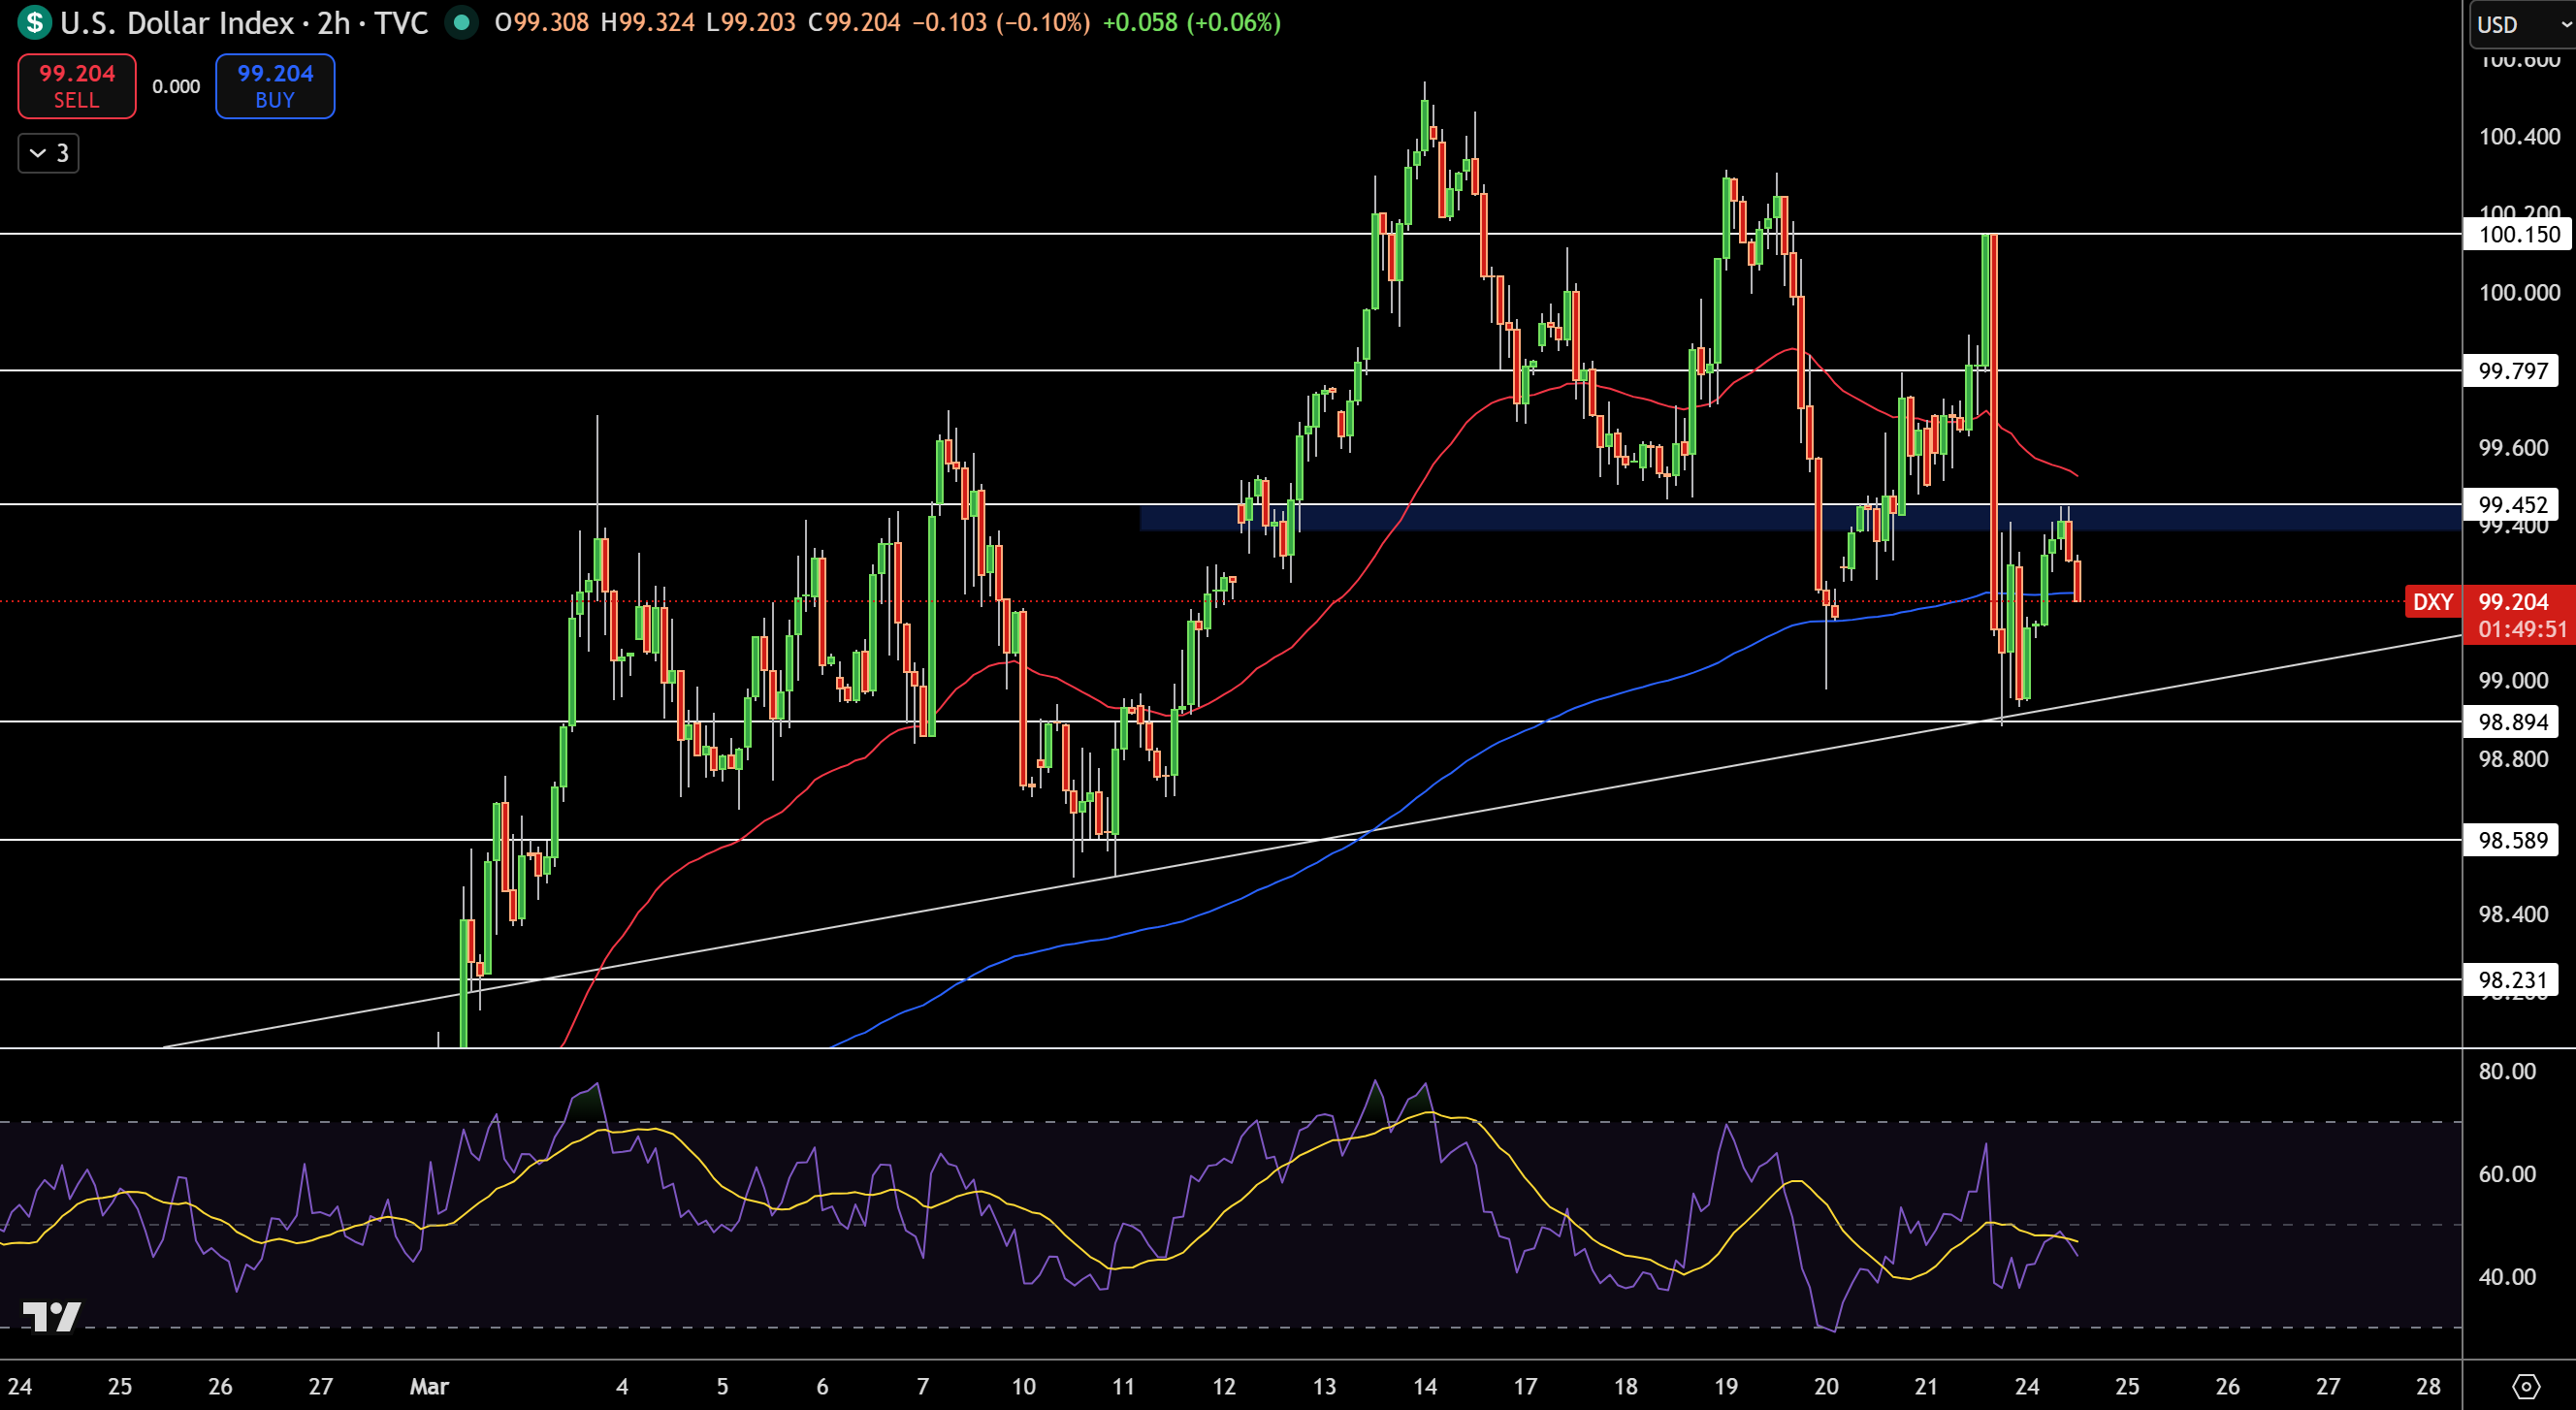This screenshot has height=1410, width=2576.
Task: Click the red SELL 99.204 button
Action: point(77,86)
